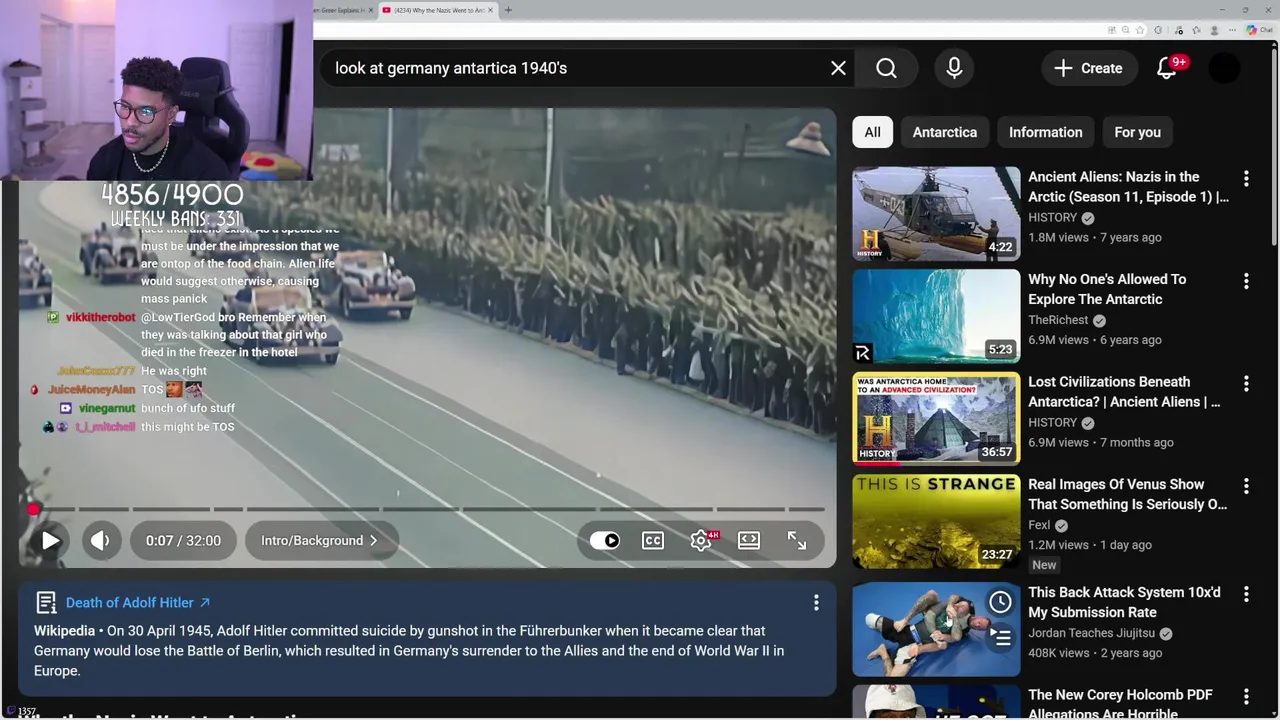Open the TheRichest channel name

click(x=1058, y=320)
